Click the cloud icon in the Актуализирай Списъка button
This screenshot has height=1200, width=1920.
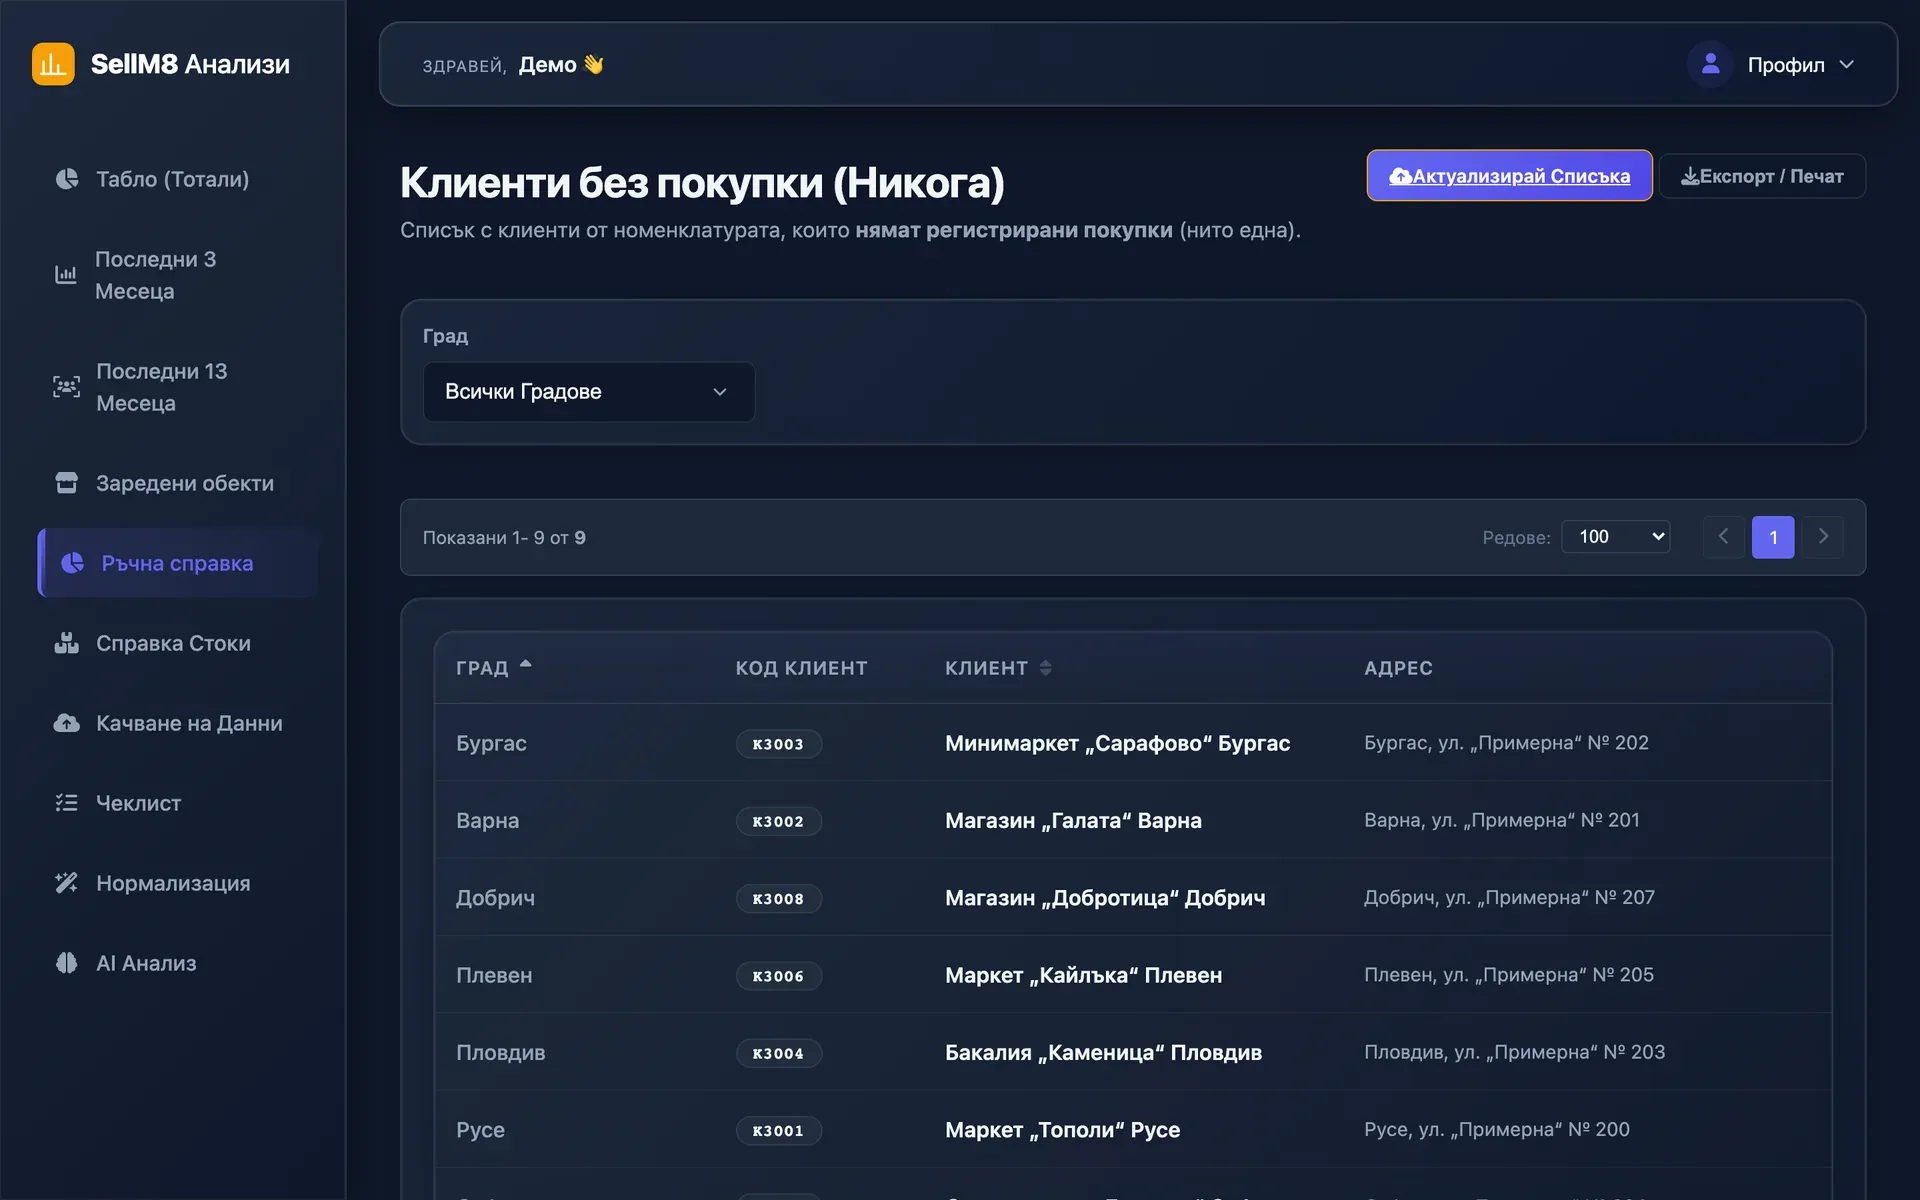[1400, 176]
